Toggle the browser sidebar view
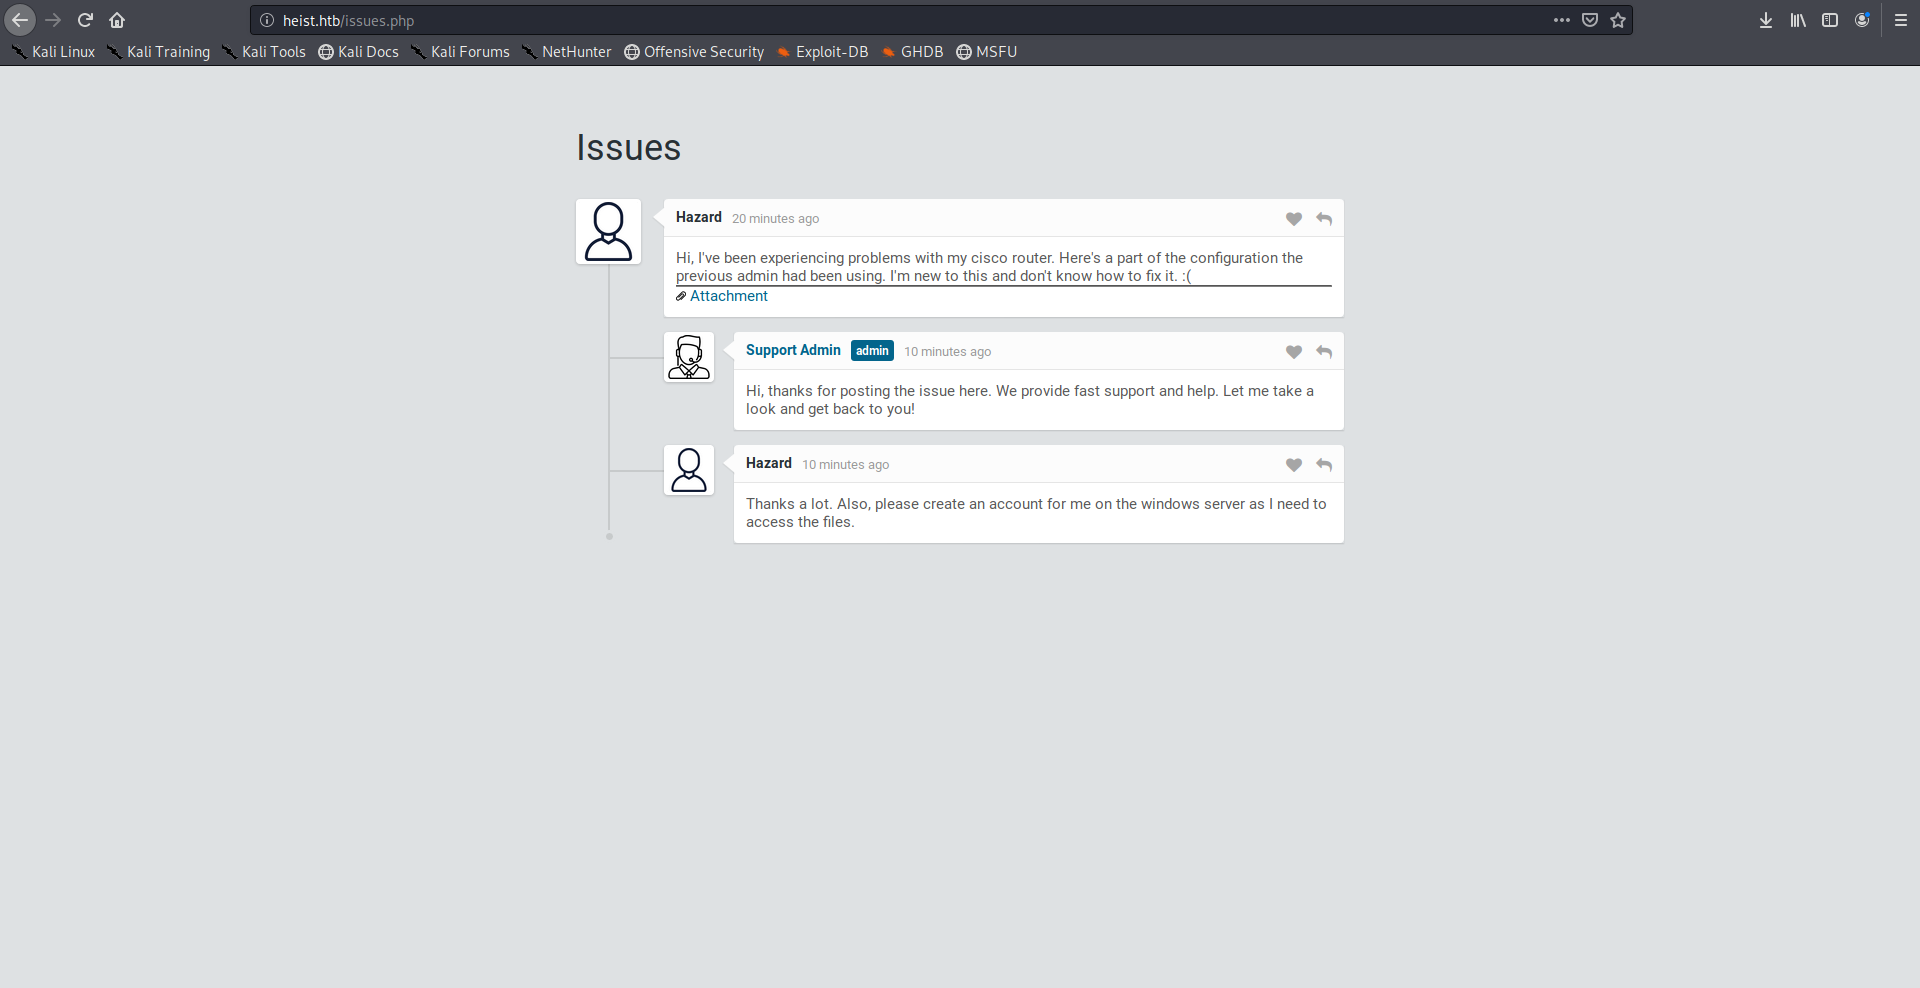 tap(1830, 20)
